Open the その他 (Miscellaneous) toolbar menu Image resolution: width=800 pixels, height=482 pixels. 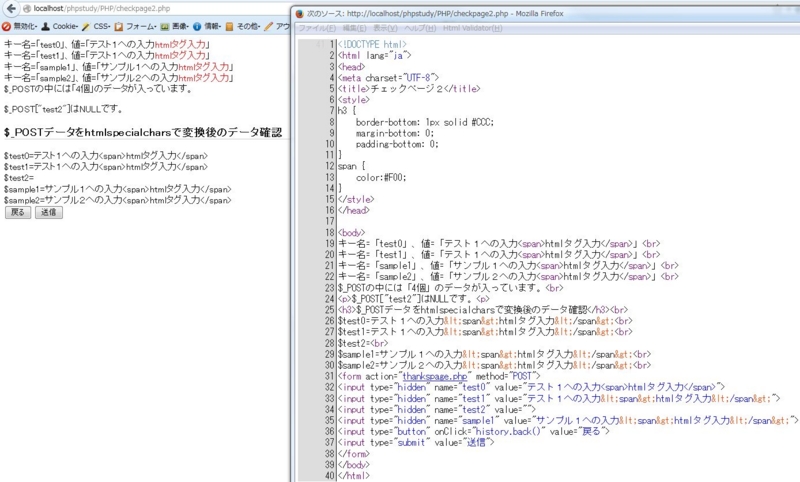point(242,26)
